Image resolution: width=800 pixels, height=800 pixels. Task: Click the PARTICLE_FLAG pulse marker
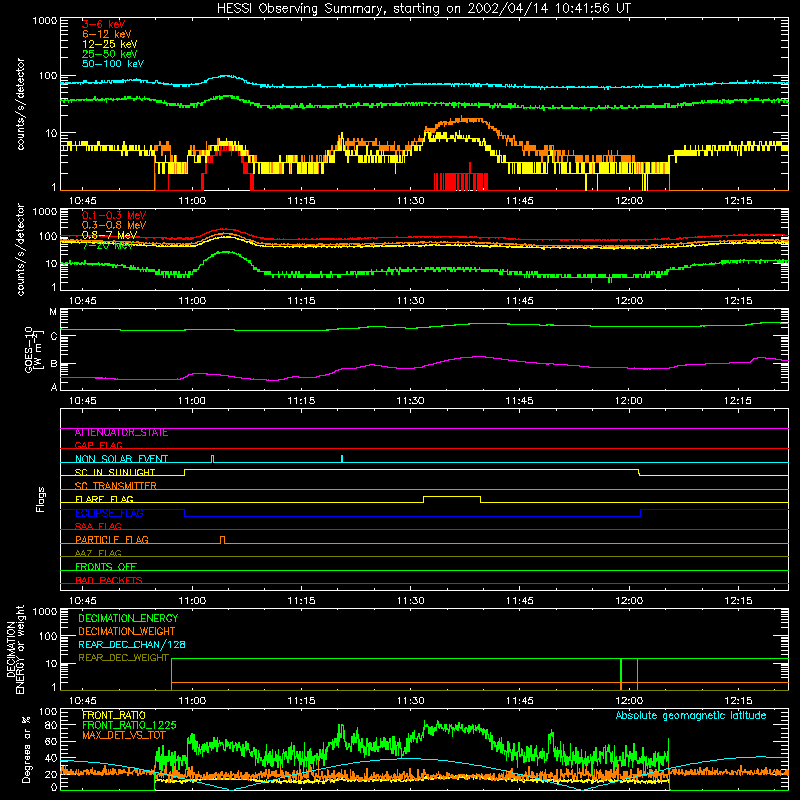click(222, 539)
